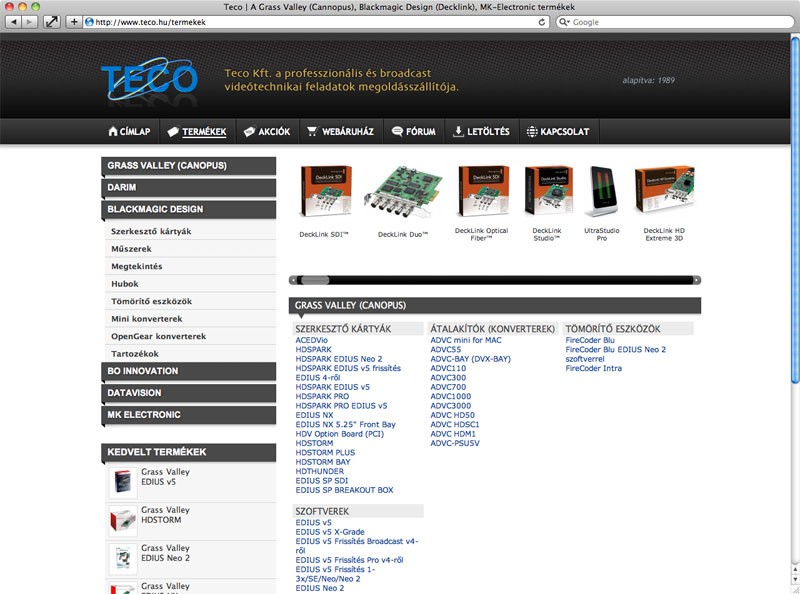Viewport: 800px width, 594px height.
Task: Click the TECO logo
Action: (x=149, y=80)
